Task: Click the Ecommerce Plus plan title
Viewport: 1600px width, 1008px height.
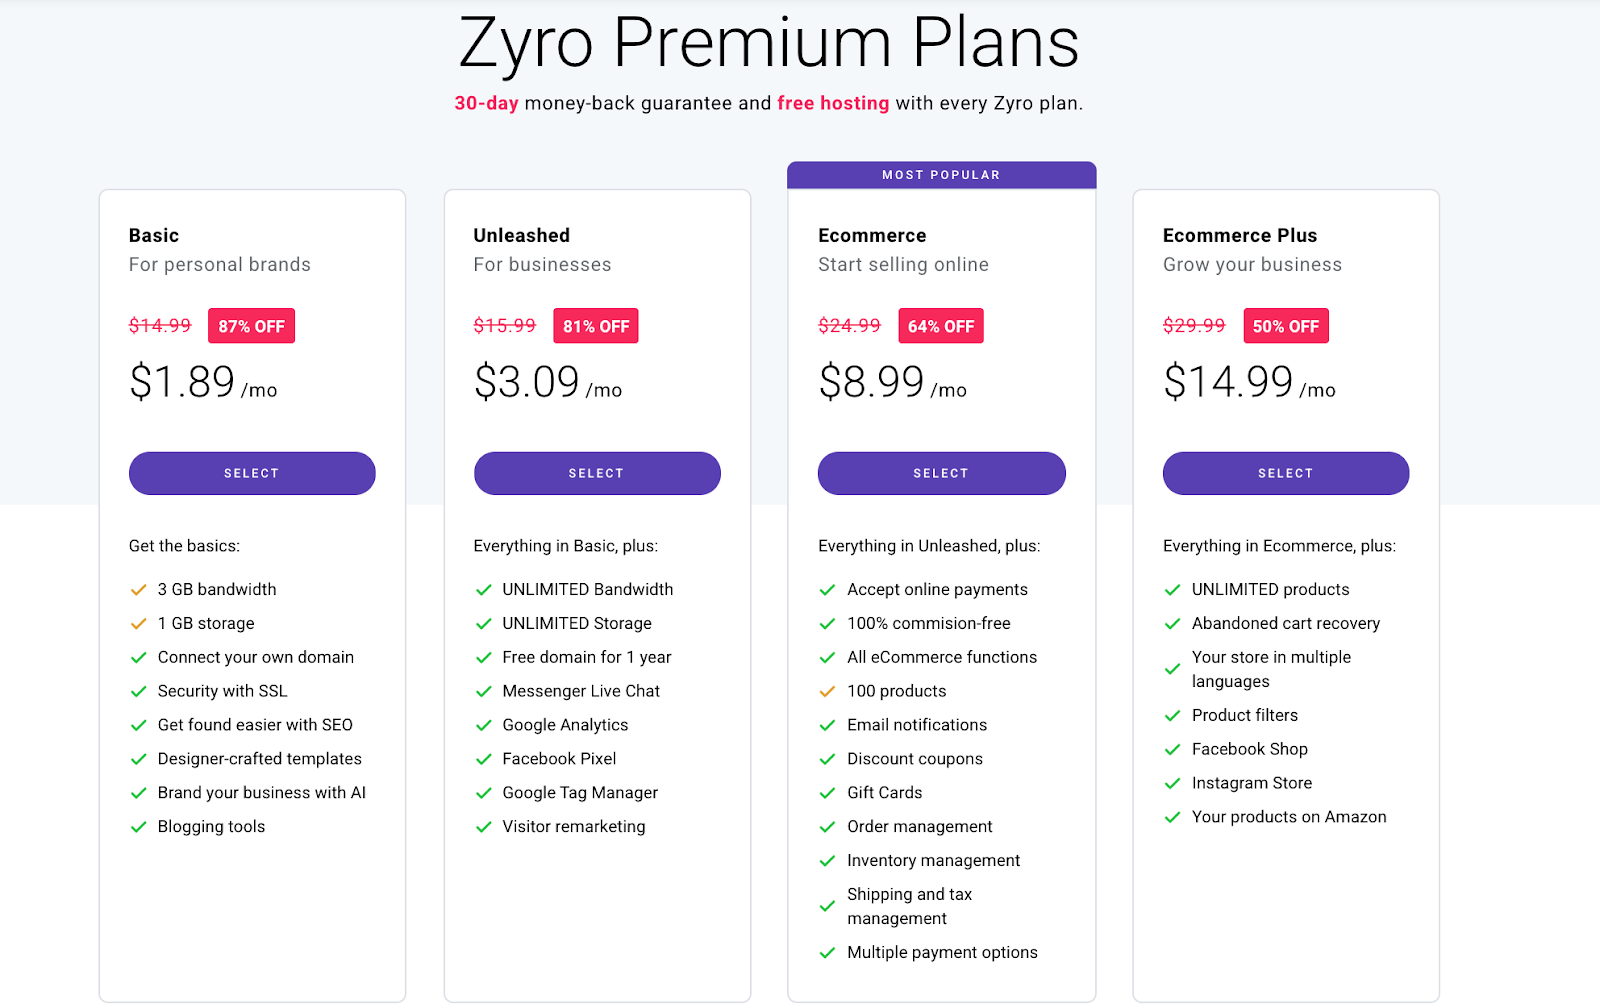Action: coord(1239,236)
